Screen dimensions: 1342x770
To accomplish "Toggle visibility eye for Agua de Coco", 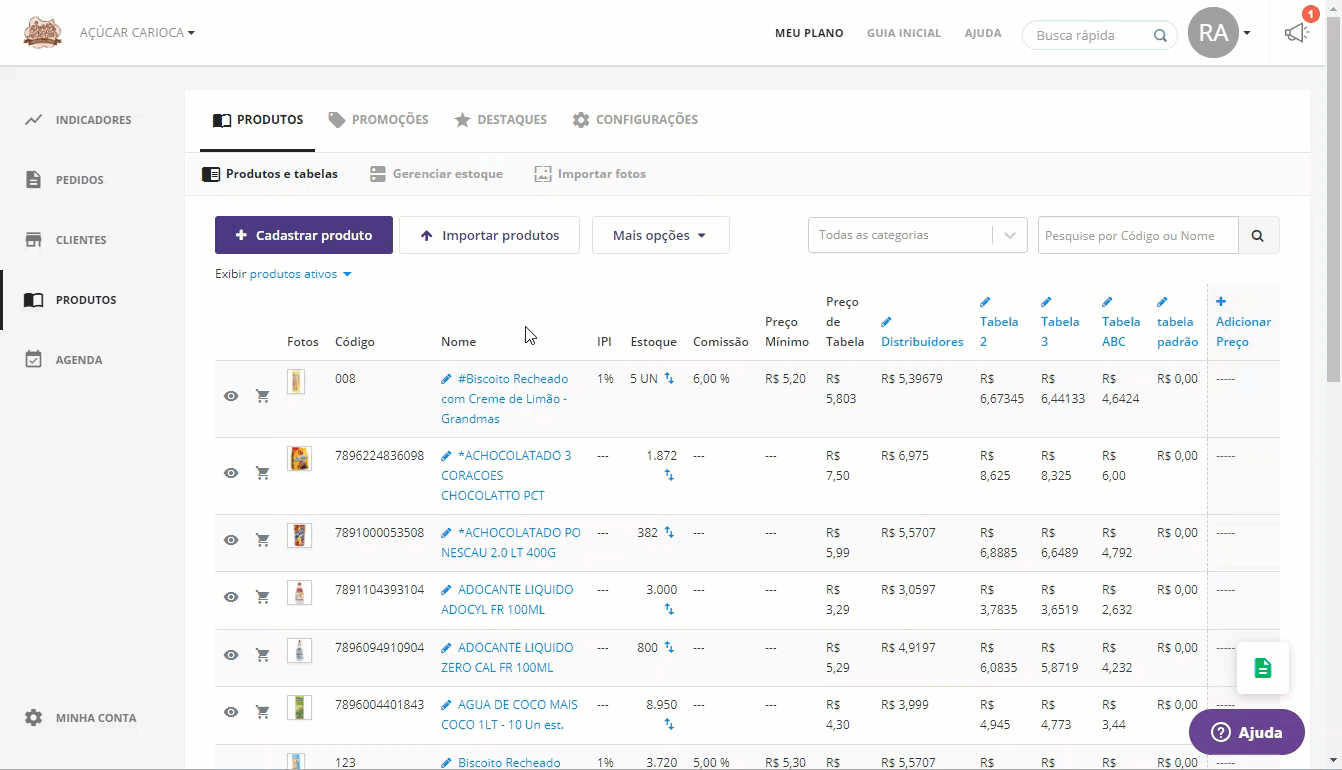I will (x=231, y=712).
